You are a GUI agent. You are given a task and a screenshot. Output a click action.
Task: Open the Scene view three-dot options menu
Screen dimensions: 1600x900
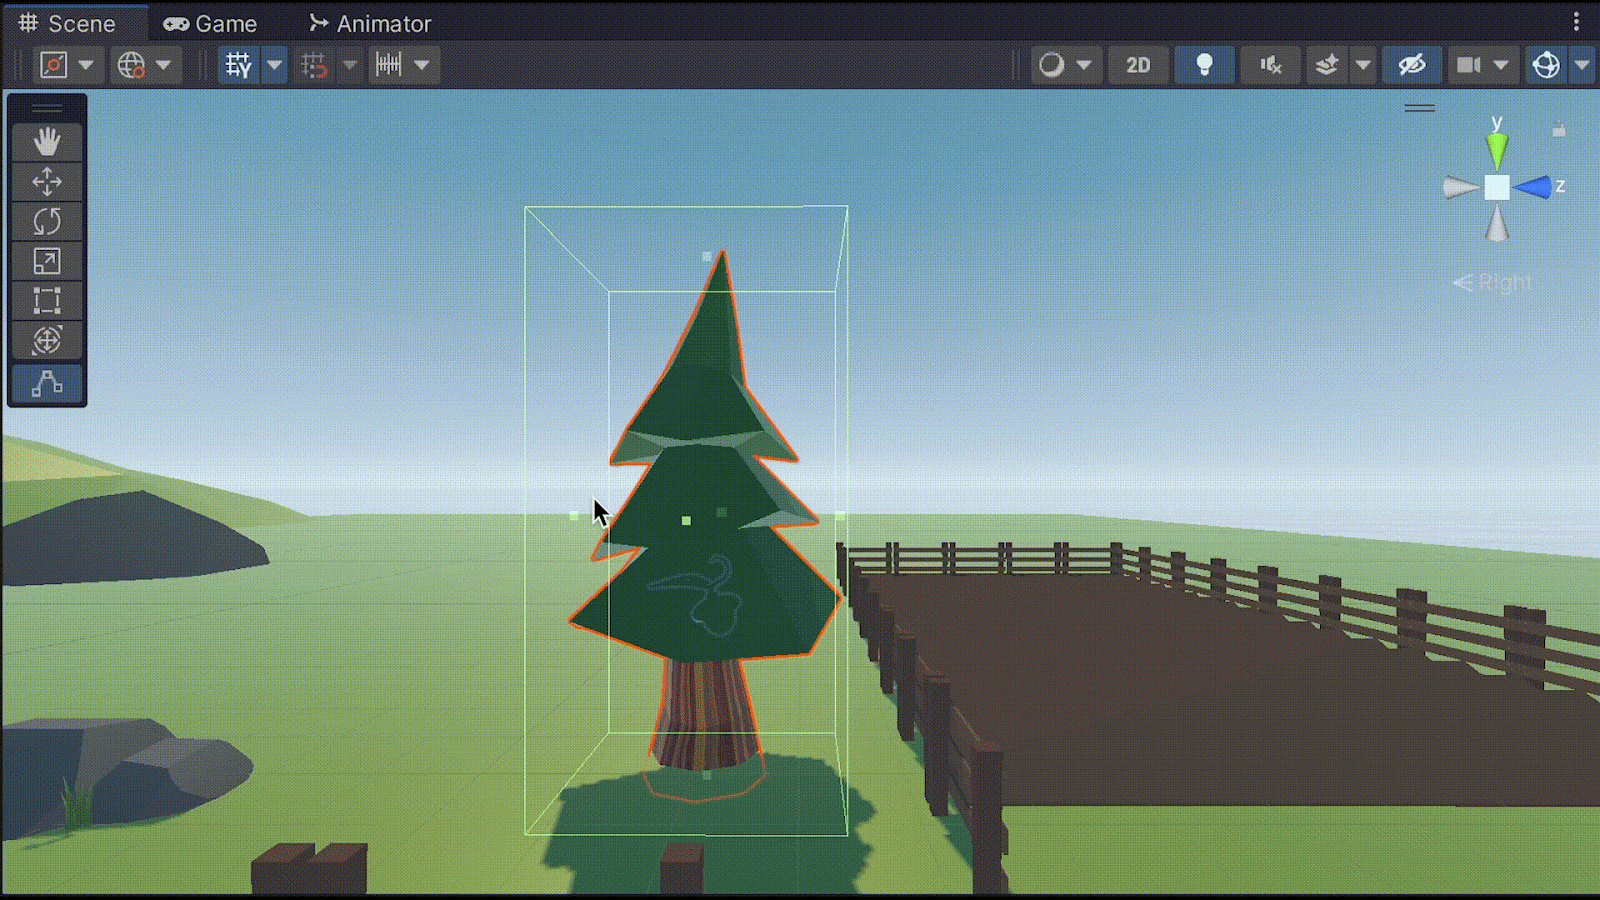coord(1576,22)
